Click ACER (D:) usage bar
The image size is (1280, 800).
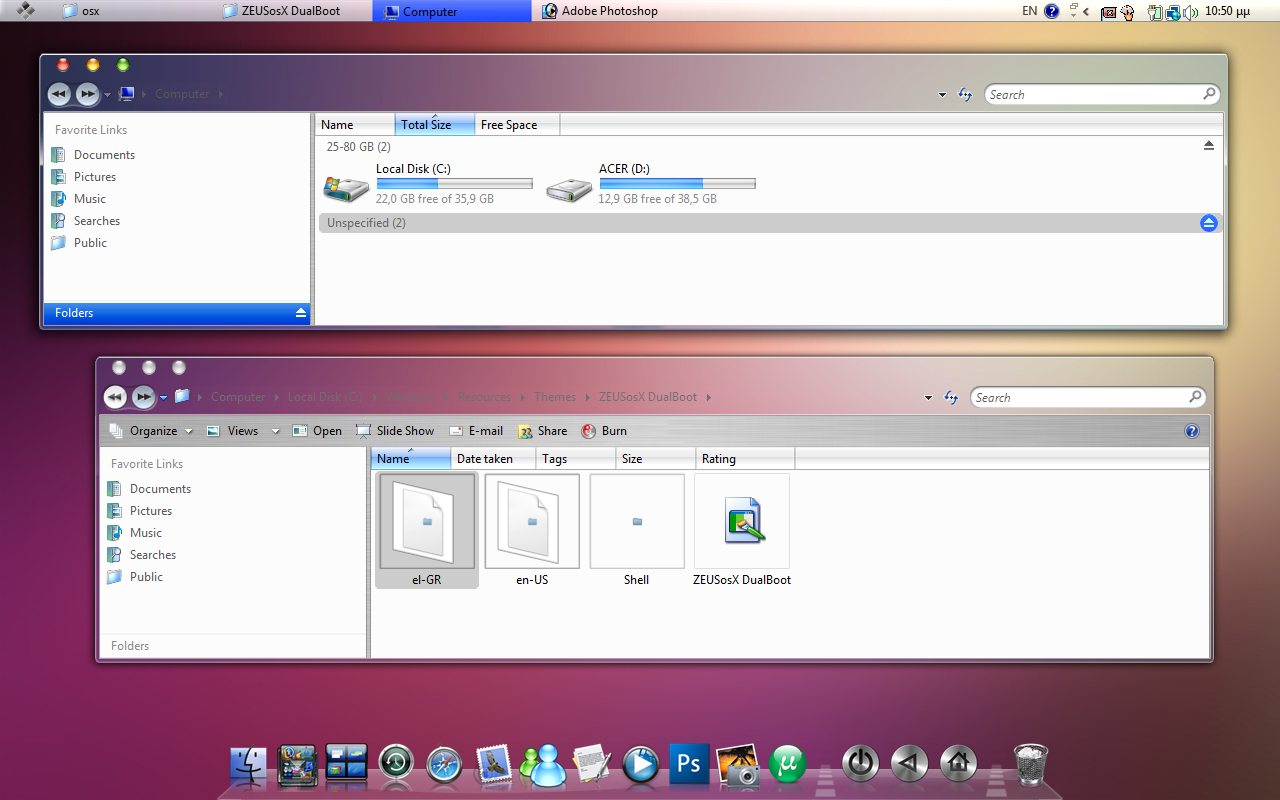[x=677, y=184]
